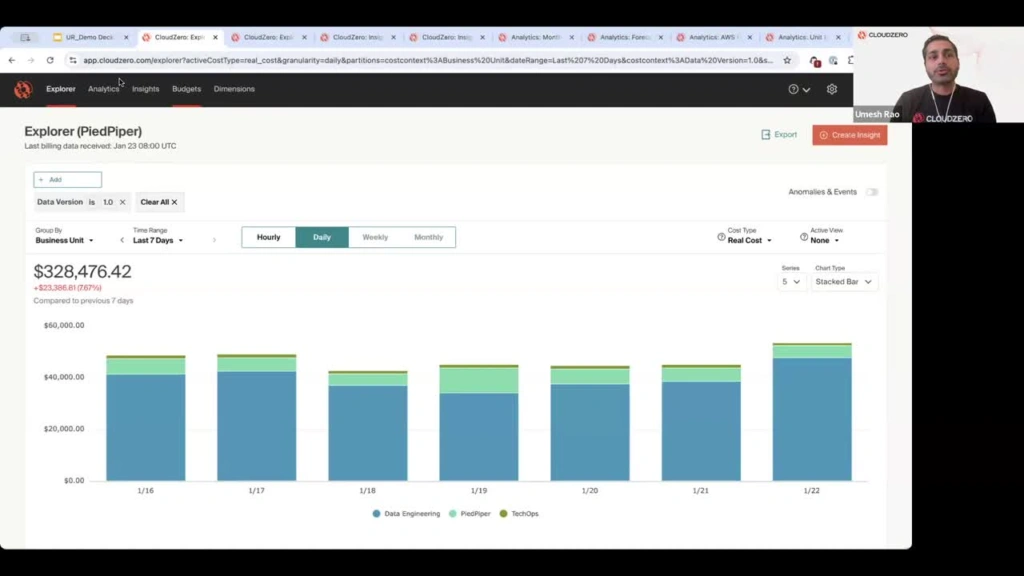The height and width of the screenshot is (576, 1024).
Task: Go to next time range arrow
Action: 214,240
